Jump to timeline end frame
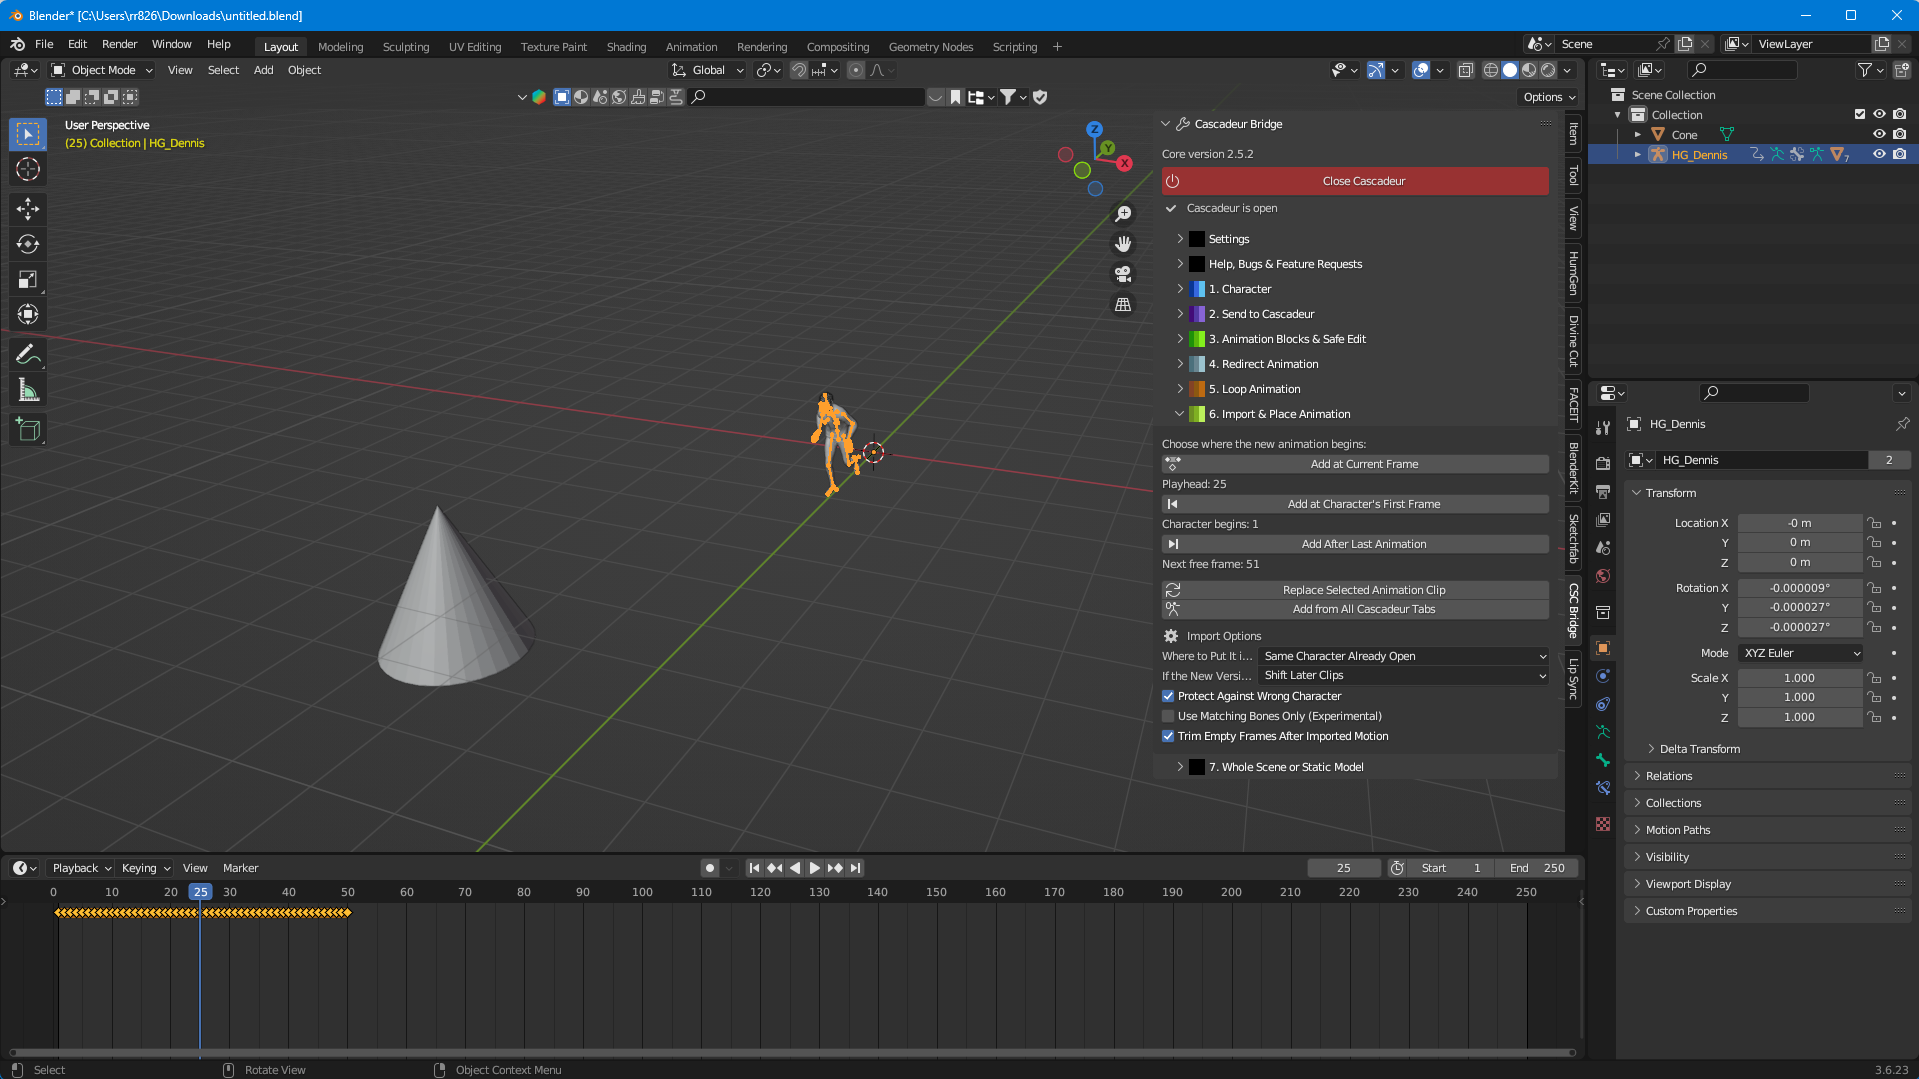1919x1079 pixels. pyautogui.click(x=855, y=868)
